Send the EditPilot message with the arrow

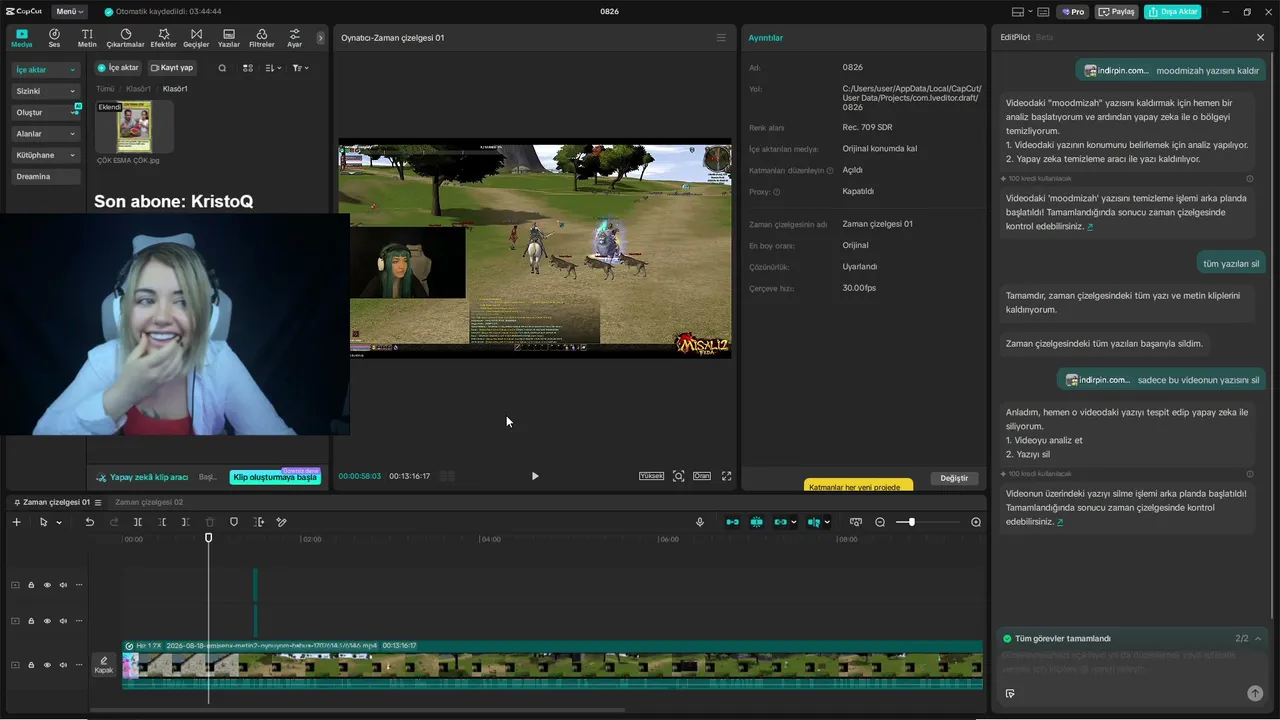pyautogui.click(x=1255, y=693)
